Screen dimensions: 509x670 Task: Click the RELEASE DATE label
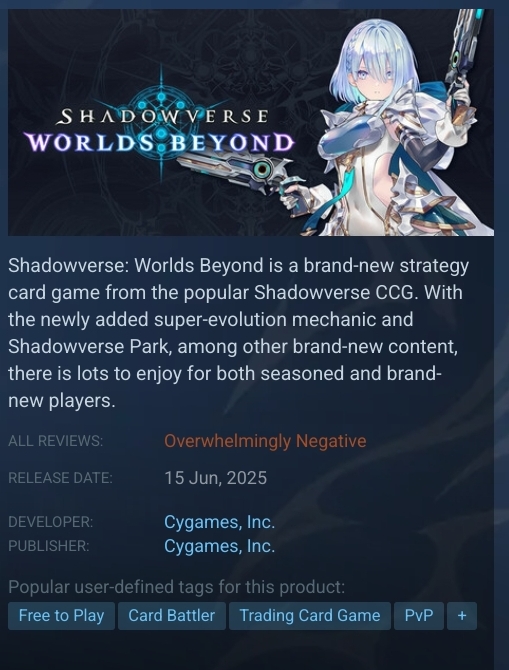click(60, 478)
